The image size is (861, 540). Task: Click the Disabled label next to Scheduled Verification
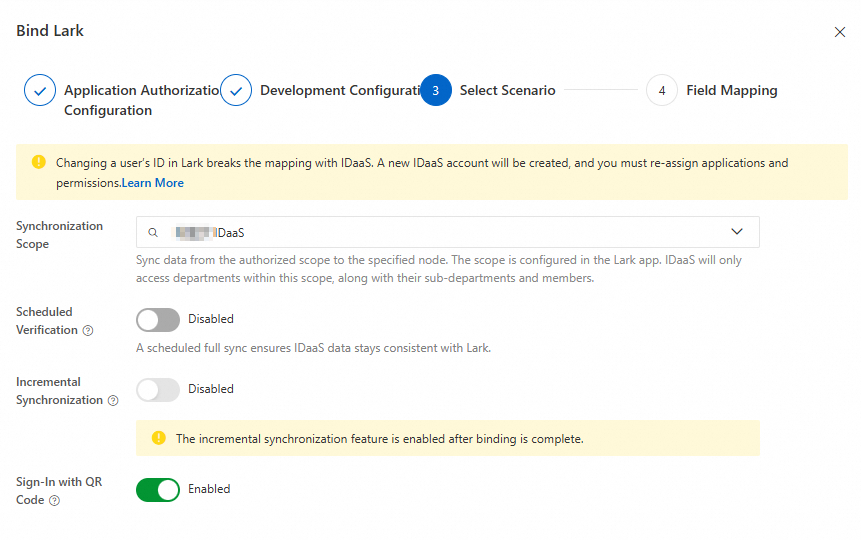point(211,319)
